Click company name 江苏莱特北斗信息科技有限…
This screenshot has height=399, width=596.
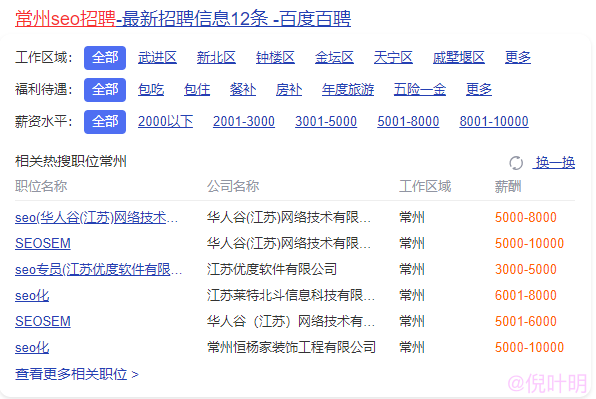(291, 296)
